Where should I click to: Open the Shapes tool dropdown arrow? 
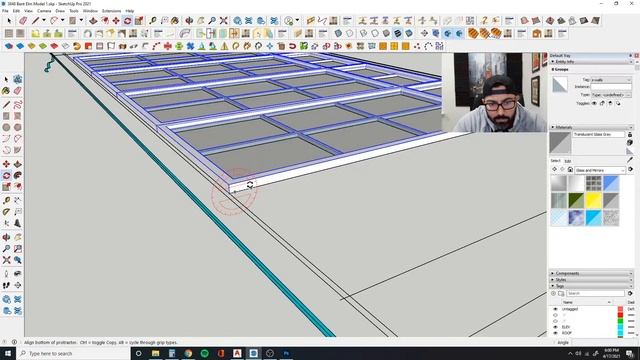tap(81, 20)
